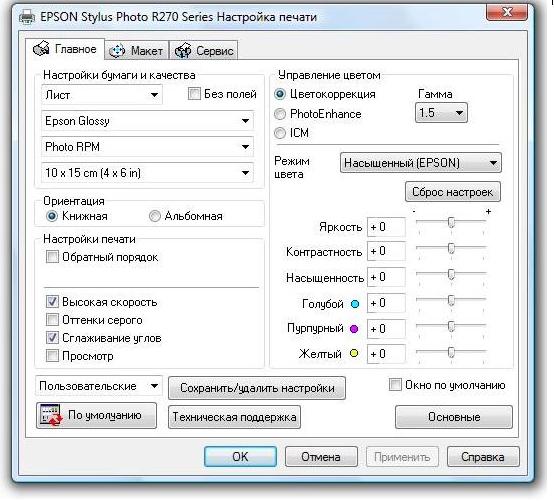
Task: Click the Желтый value field
Action: pyautogui.click(x=386, y=354)
